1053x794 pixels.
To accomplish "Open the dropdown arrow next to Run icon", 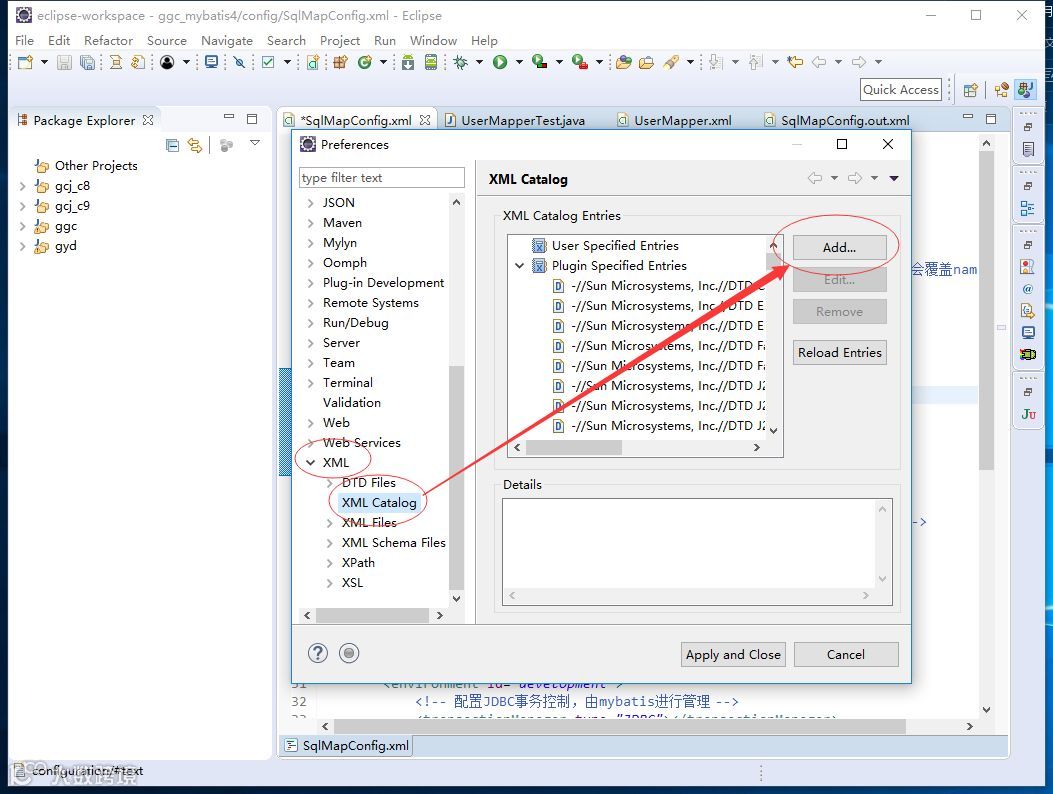I will point(519,62).
